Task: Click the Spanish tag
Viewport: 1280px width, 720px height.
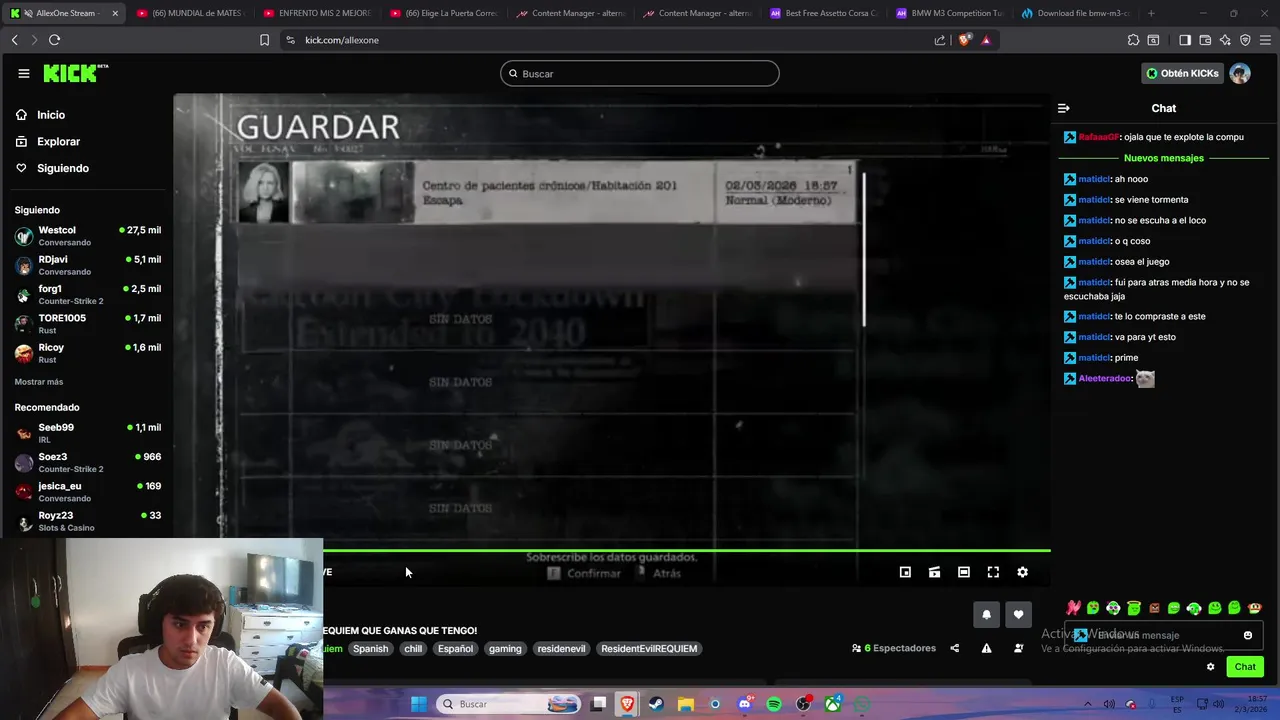Action: [x=370, y=649]
